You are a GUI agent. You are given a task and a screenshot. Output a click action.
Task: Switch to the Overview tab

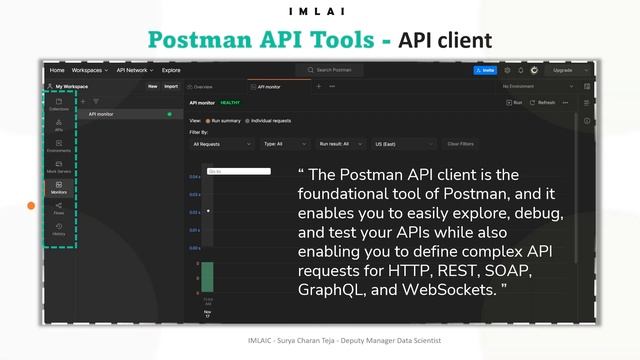coord(200,87)
